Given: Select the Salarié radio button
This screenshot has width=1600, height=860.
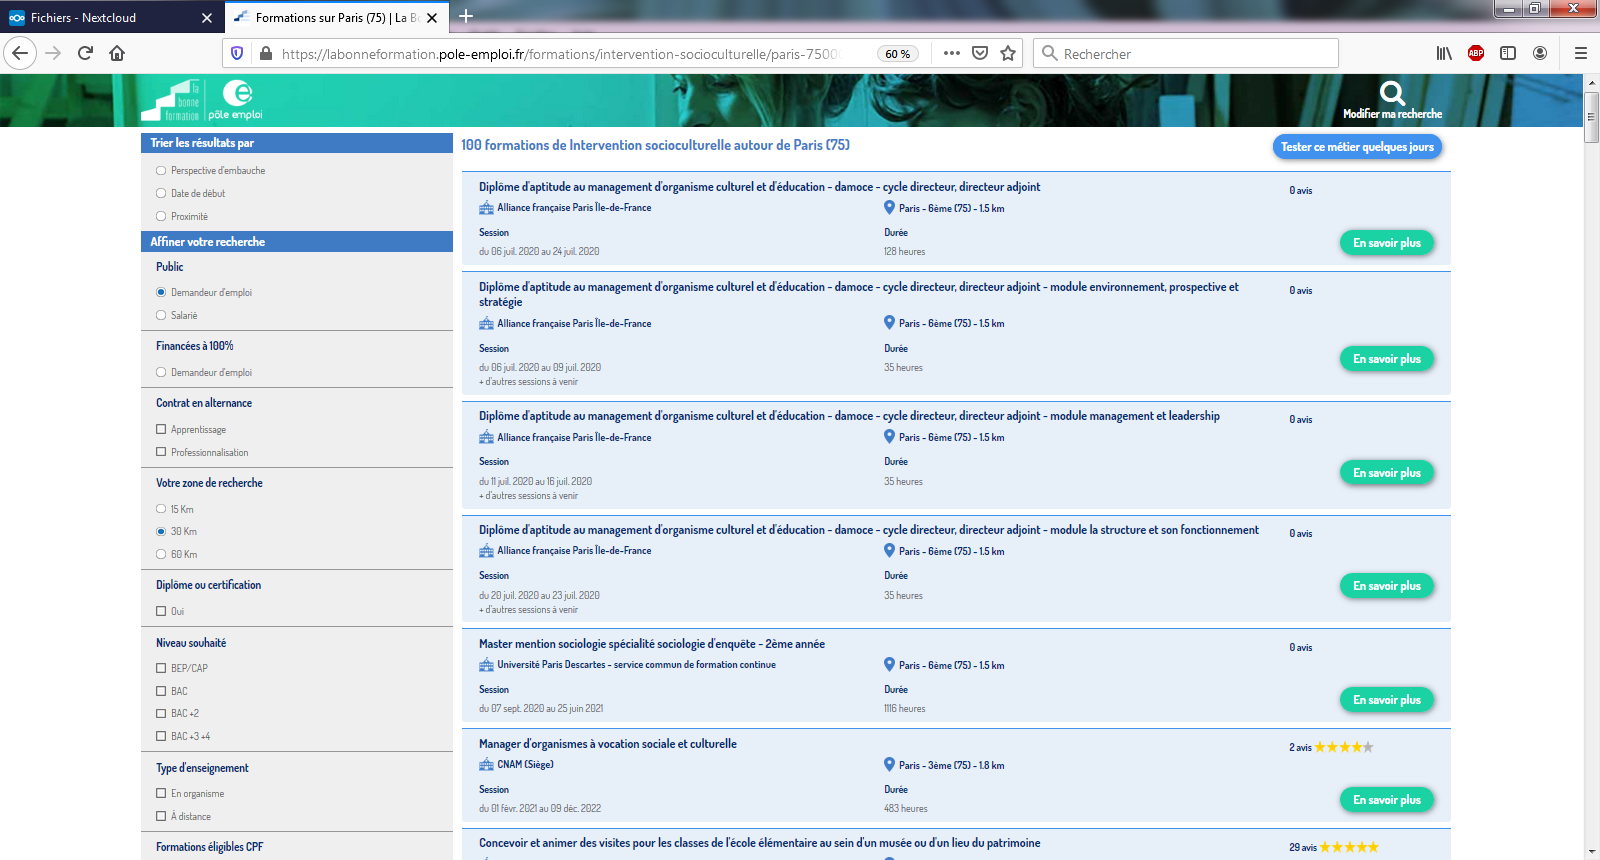Looking at the screenshot, I should pyautogui.click(x=161, y=315).
